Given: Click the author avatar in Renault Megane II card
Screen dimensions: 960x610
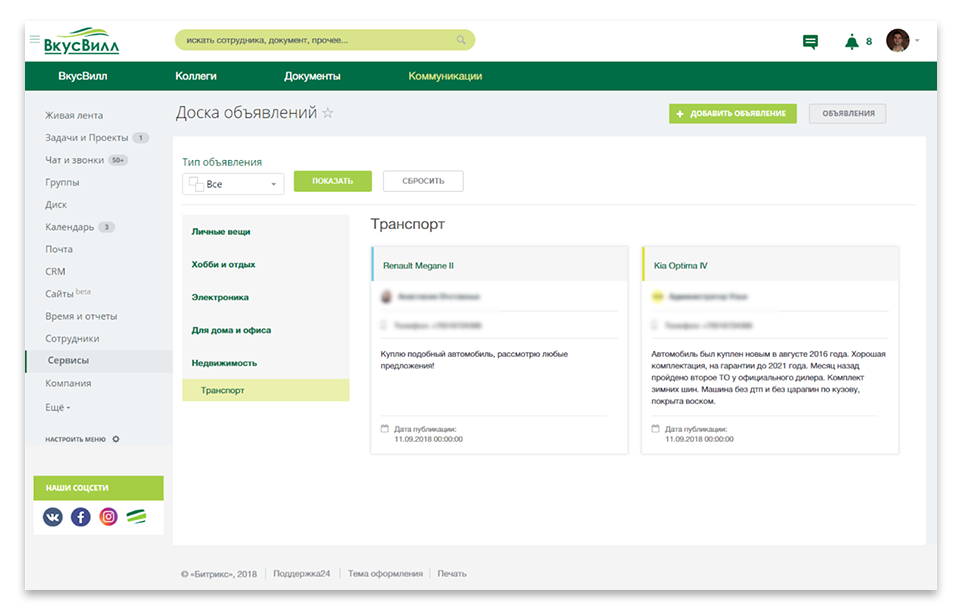Looking at the screenshot, I should tap(386, 296).
